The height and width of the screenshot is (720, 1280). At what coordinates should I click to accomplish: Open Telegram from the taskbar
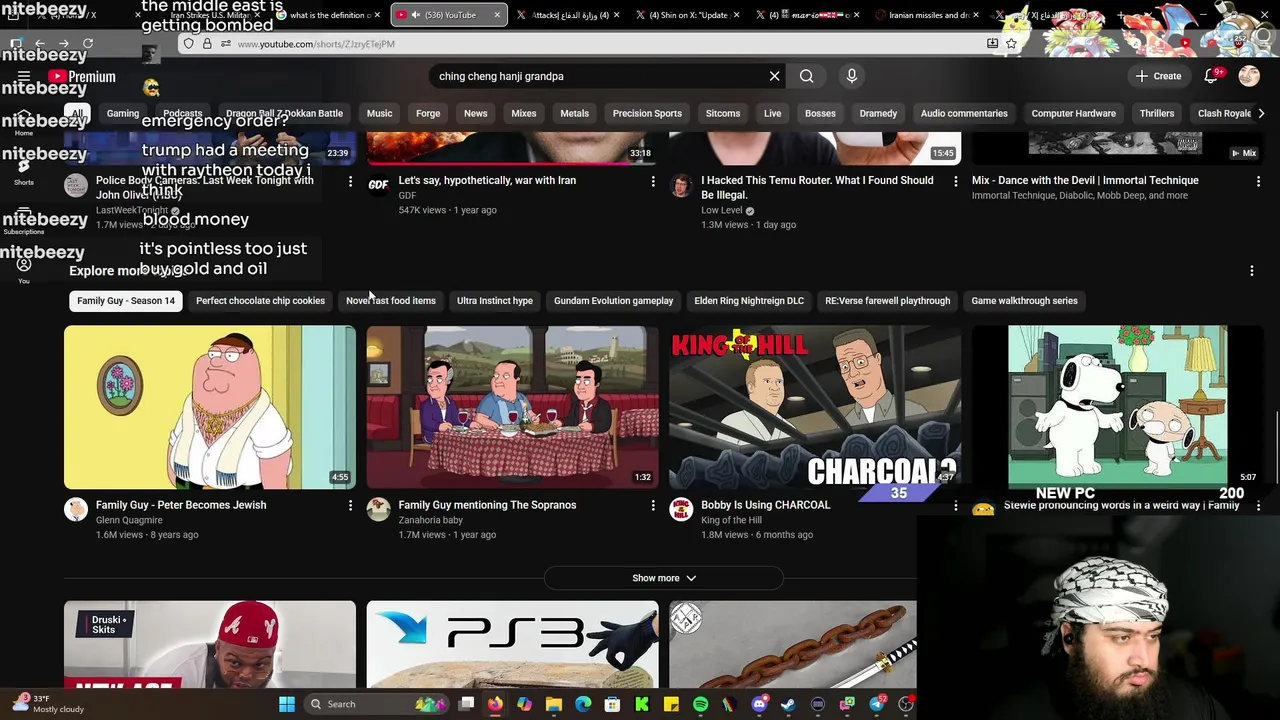[x=877, y=704]
